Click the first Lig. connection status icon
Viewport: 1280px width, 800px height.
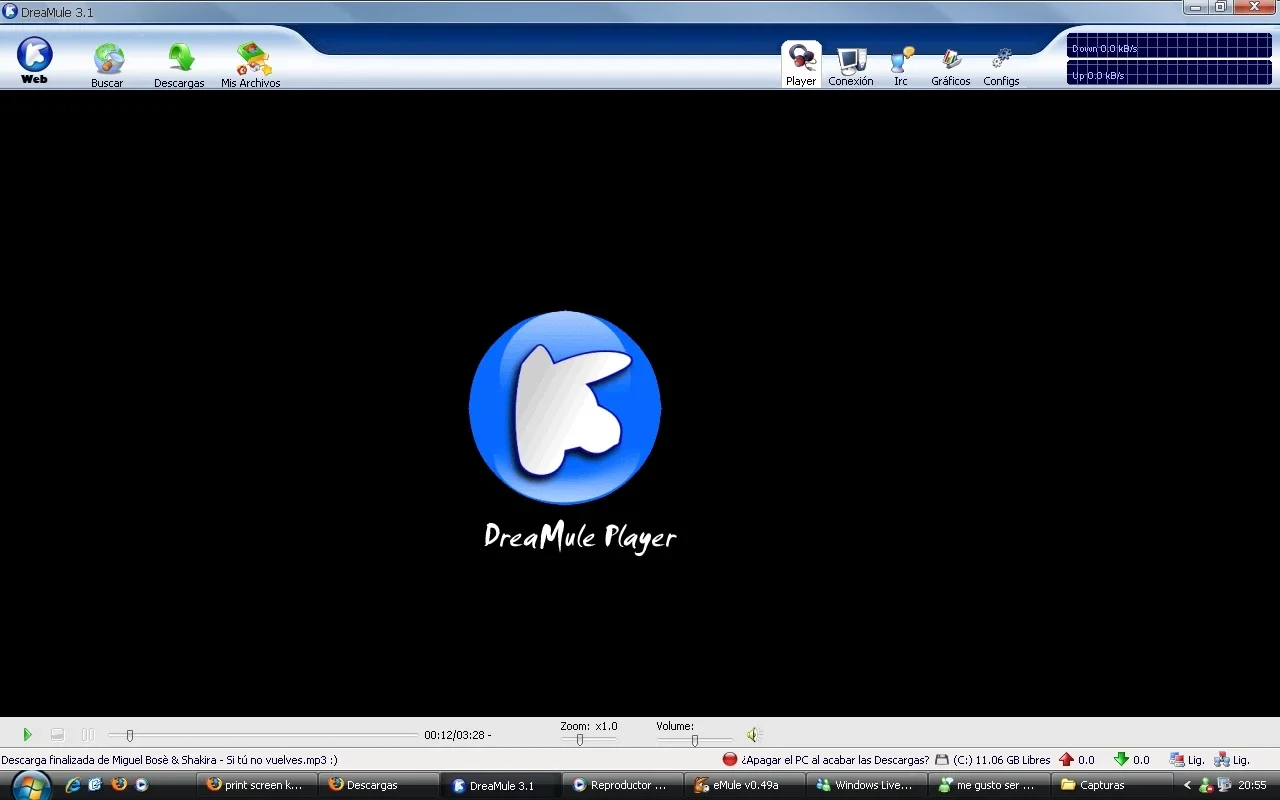click(x=1177, y=760)
